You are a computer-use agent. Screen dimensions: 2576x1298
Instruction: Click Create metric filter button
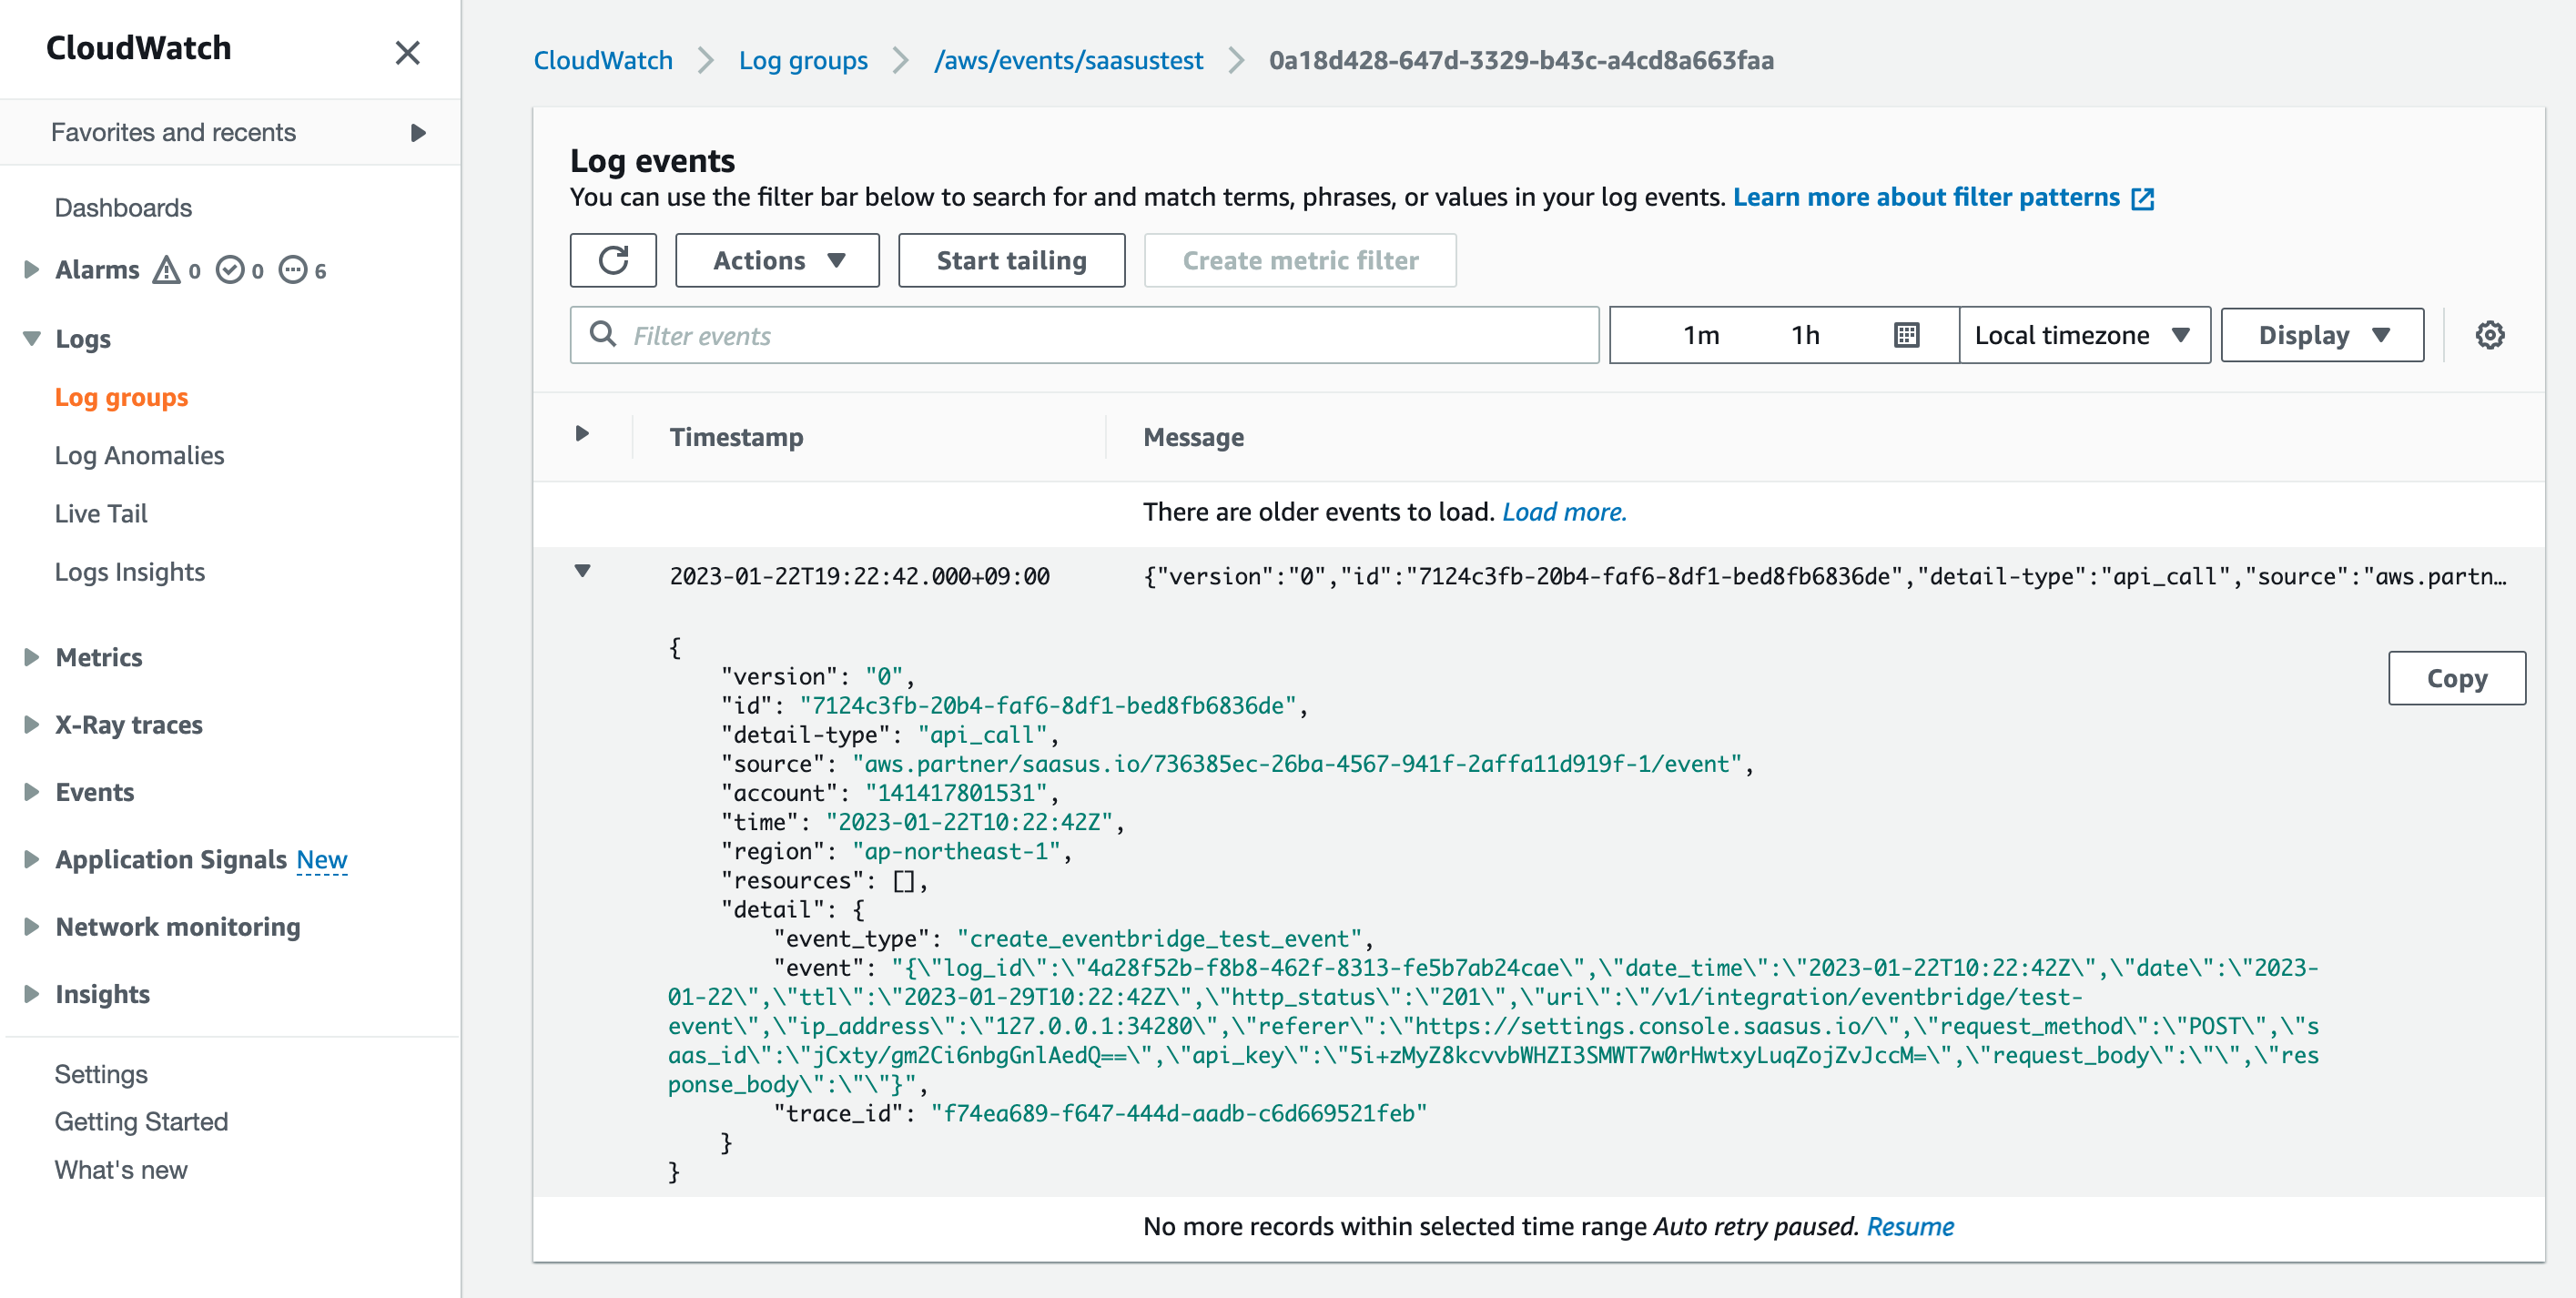pos(1300,260)
